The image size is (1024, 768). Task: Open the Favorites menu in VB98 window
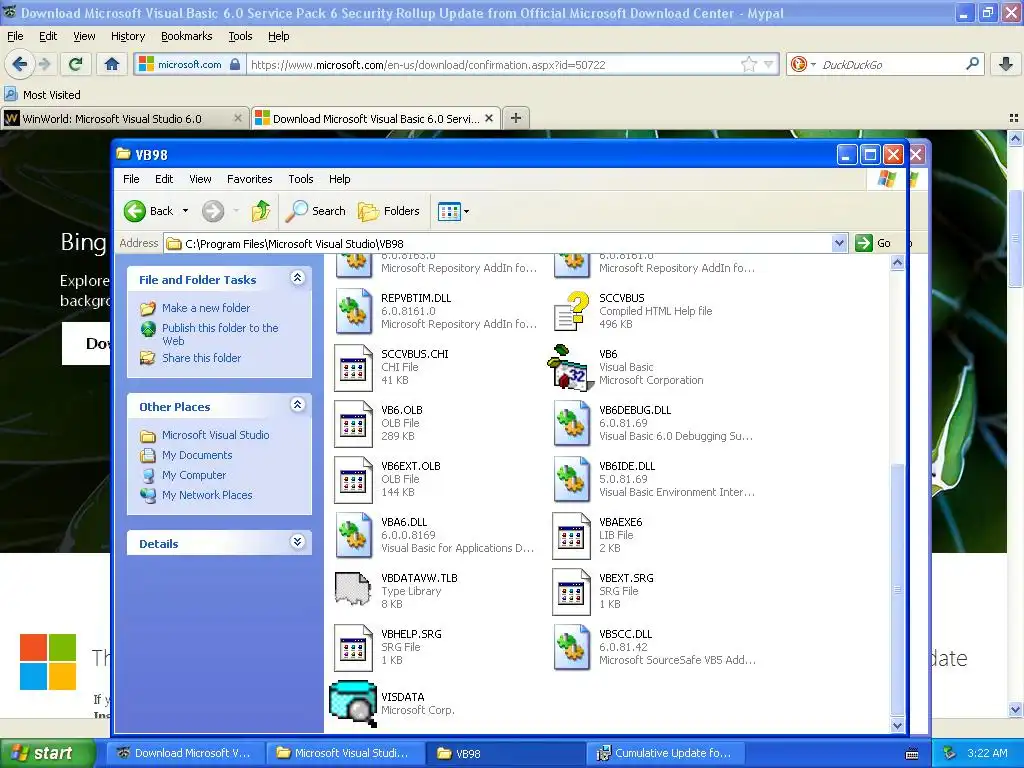(249, 179)
